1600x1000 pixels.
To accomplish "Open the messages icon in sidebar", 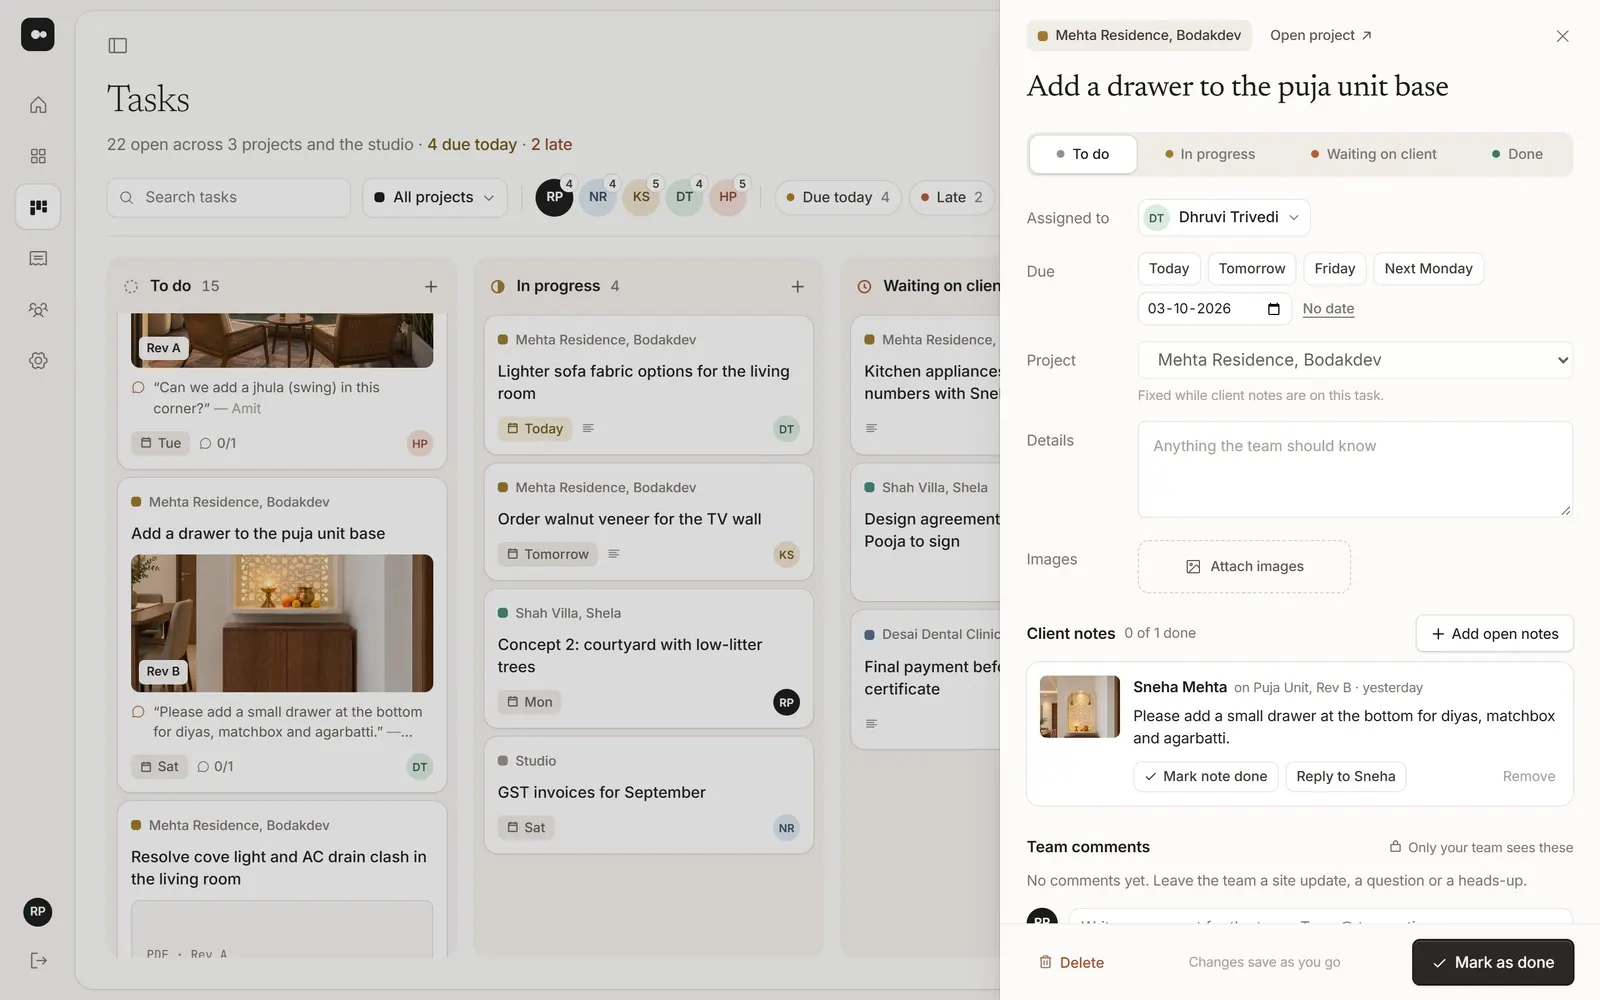I will pyautogui.click(x=38, y=258).
